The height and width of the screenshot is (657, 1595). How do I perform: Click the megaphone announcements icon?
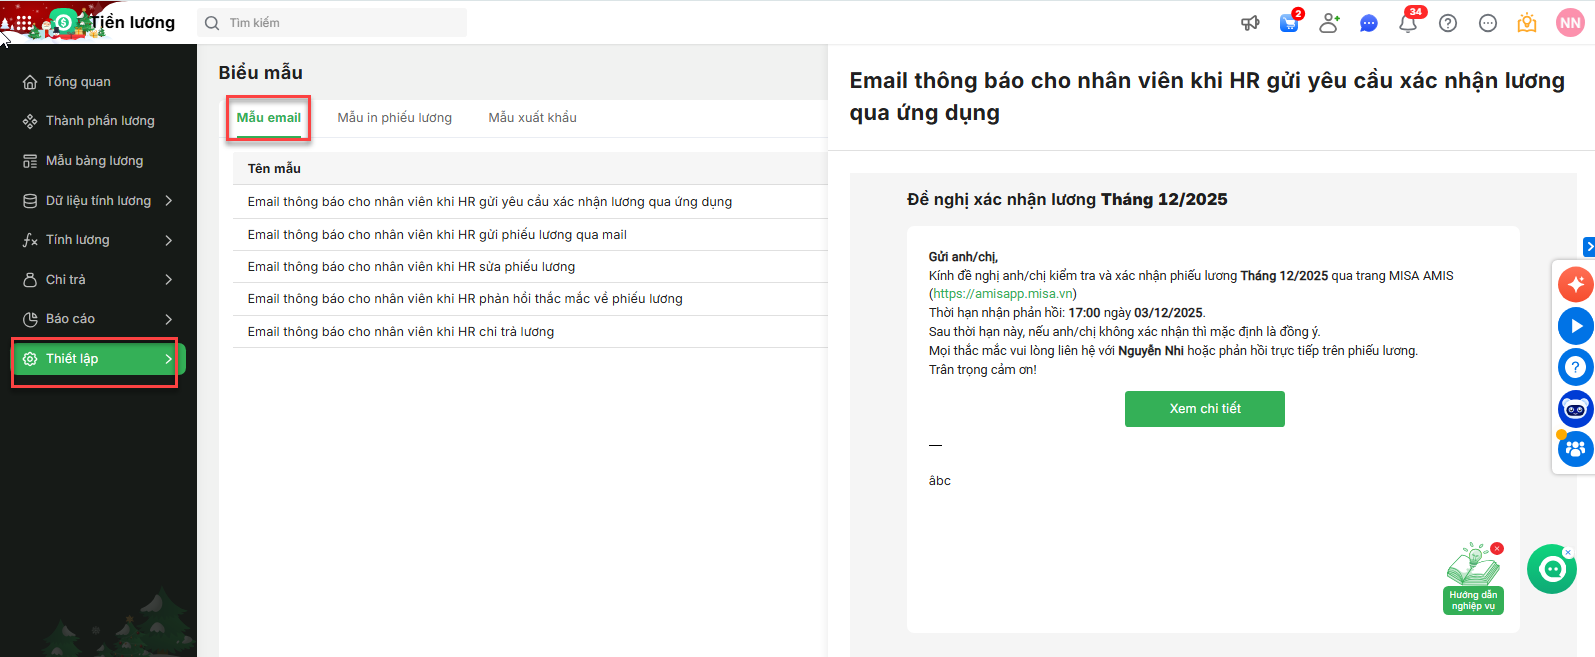tap(1250, 23)
